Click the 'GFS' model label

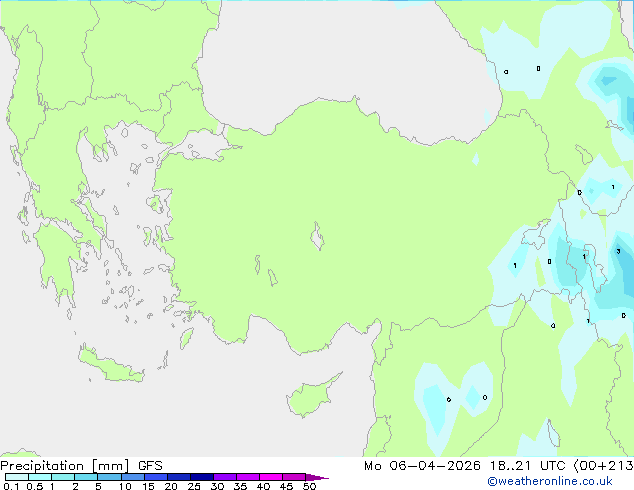tap(150, 466)
